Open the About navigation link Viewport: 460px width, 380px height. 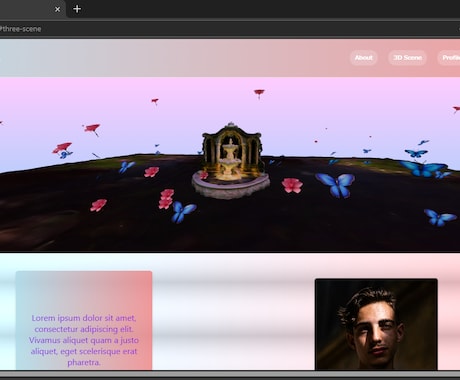363,58
